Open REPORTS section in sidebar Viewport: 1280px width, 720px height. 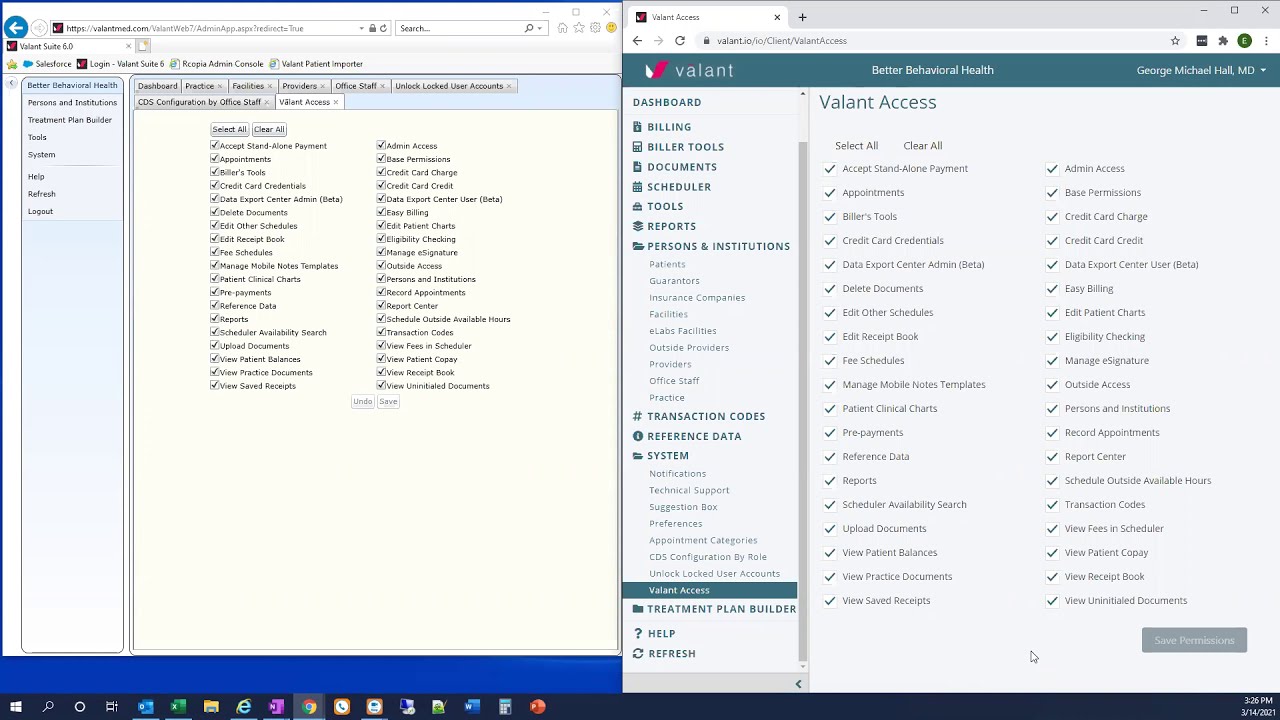671,226
